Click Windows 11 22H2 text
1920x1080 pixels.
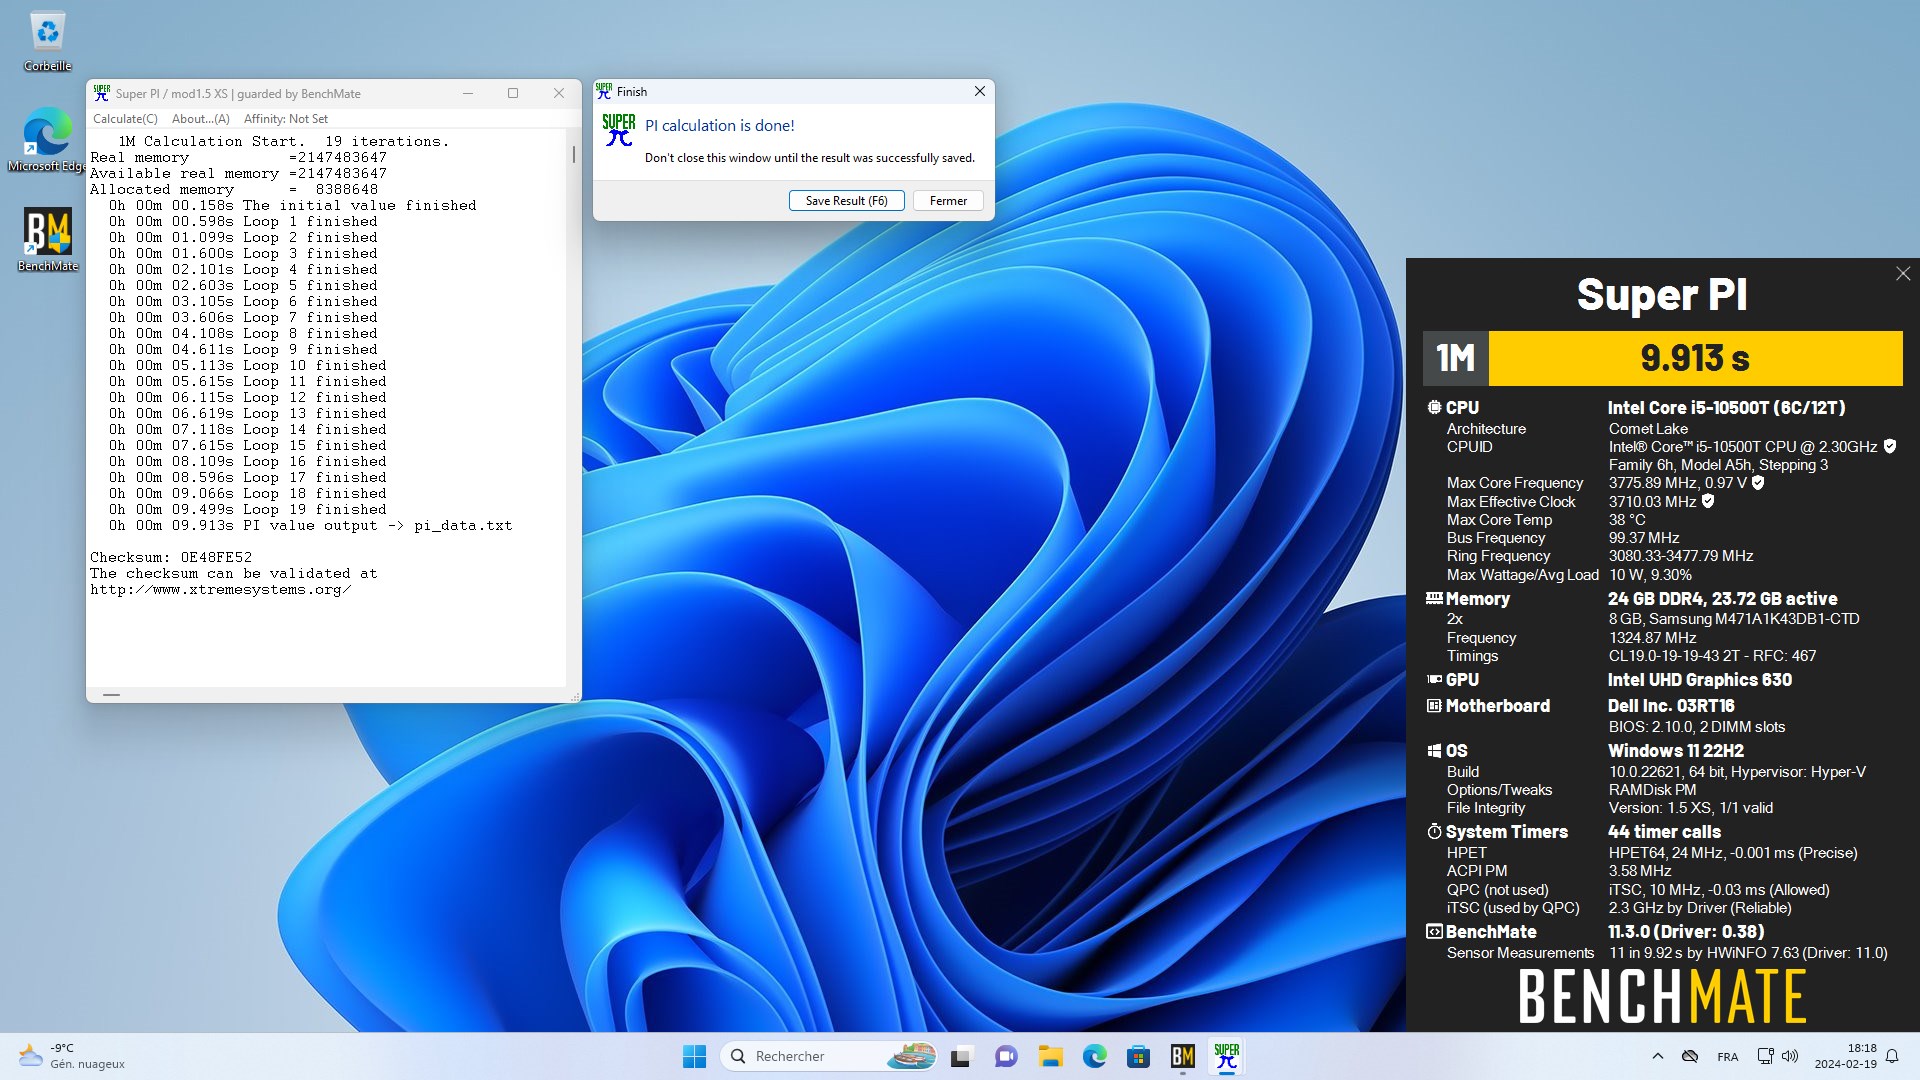1675,750
